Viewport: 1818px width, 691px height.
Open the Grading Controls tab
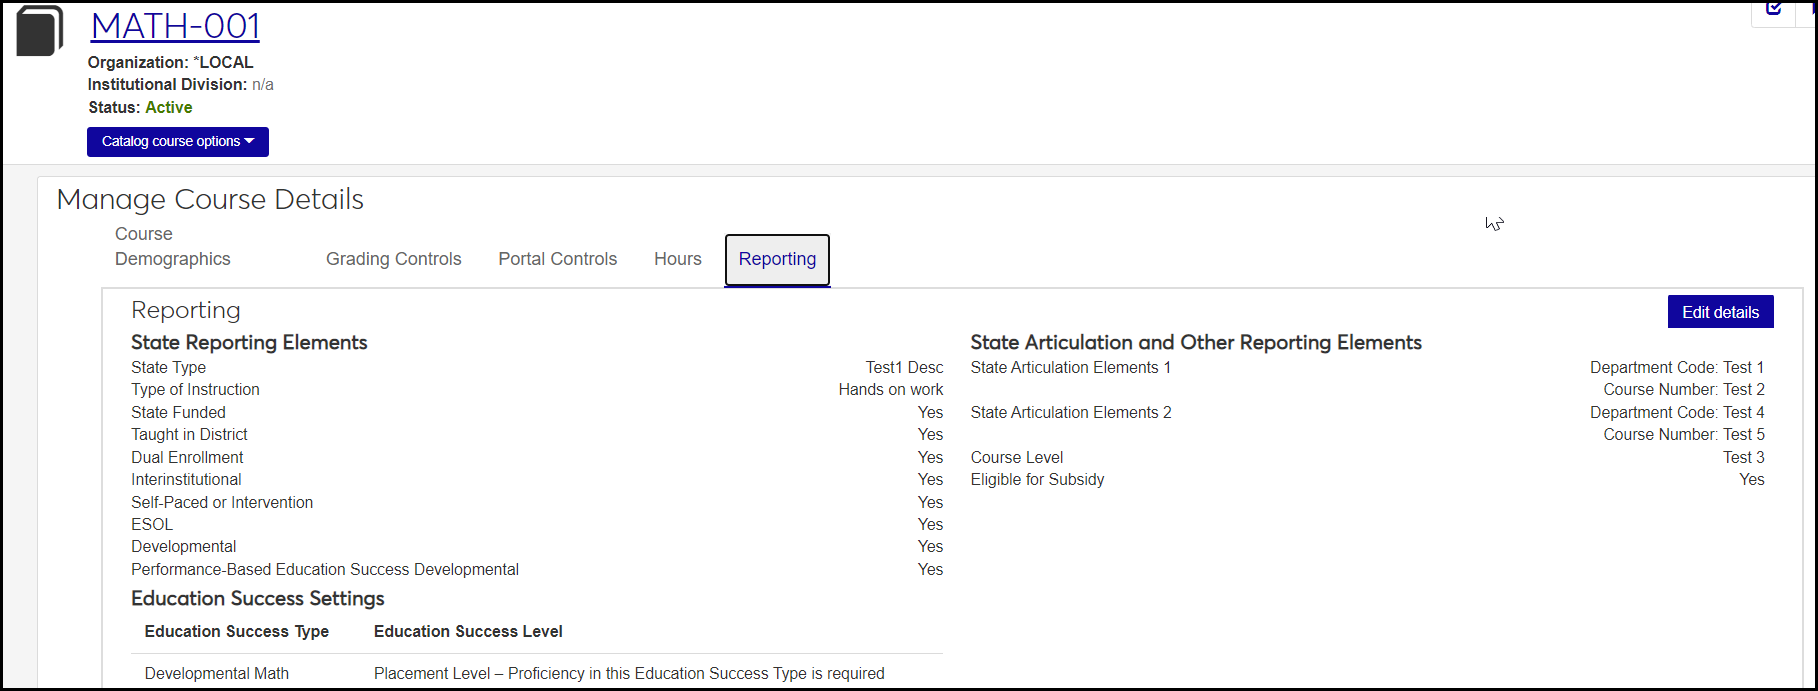(x=393, y=259)
